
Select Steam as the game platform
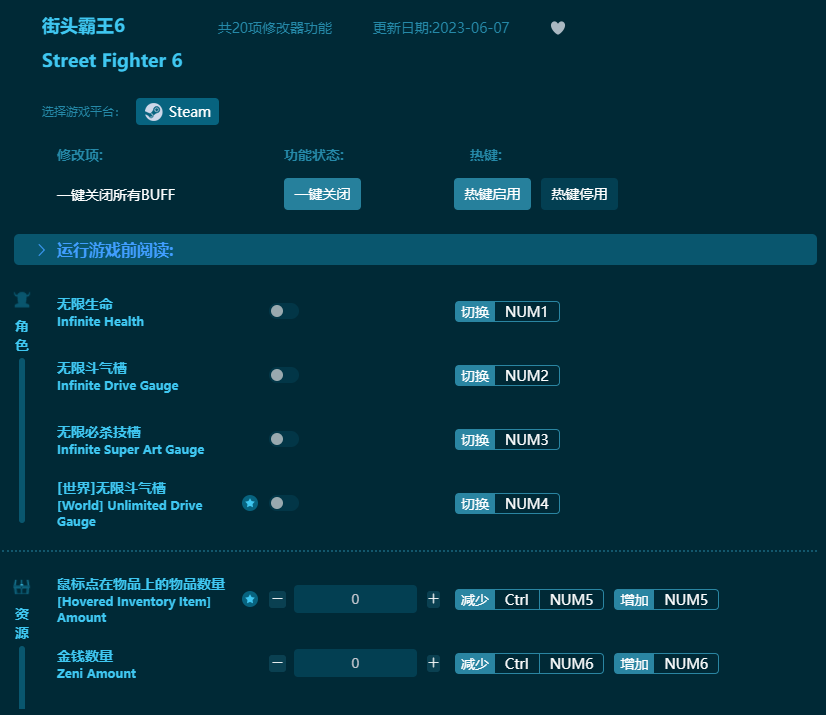click(x=177, y=111)
